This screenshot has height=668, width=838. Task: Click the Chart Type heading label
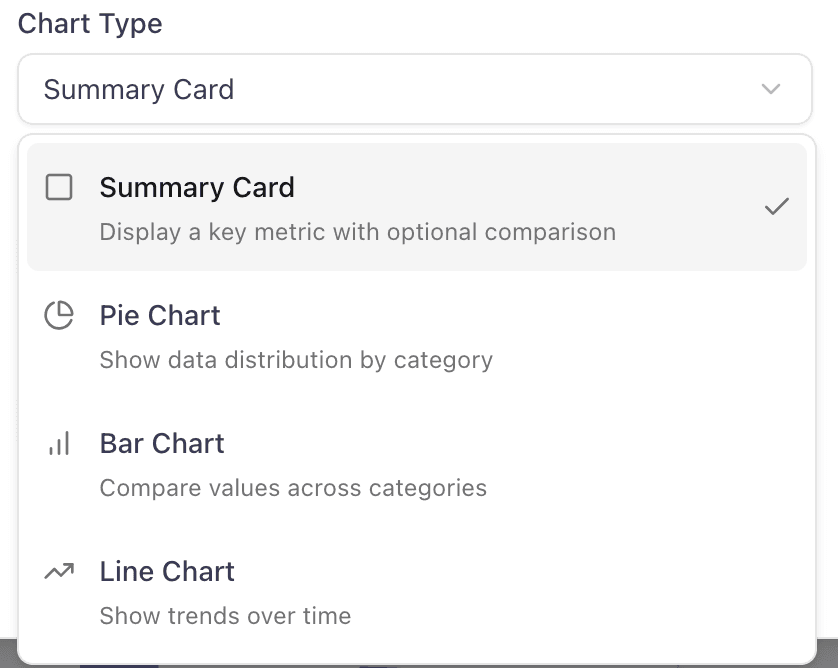pos(89,23)
